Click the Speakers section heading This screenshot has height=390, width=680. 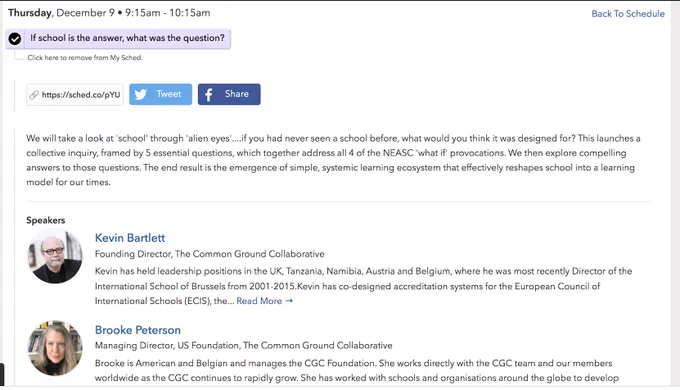point(46,220)
